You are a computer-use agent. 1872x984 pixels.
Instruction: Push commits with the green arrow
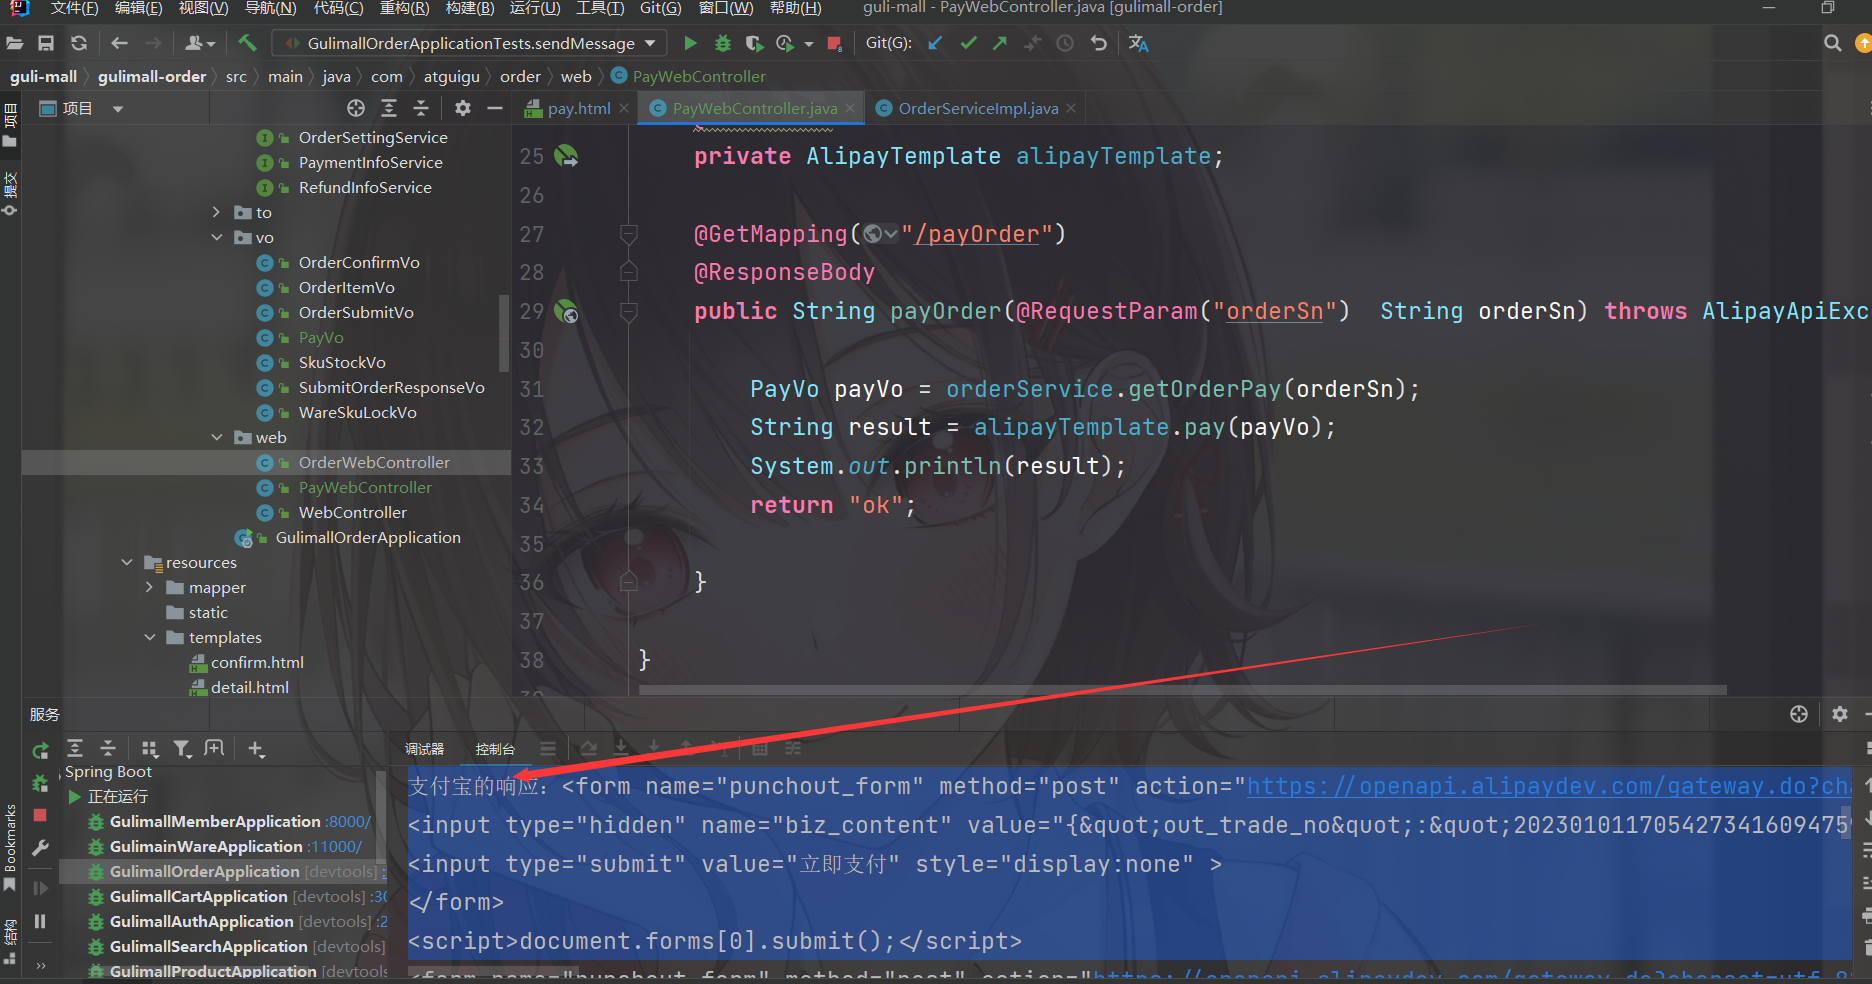(1000, 43)
